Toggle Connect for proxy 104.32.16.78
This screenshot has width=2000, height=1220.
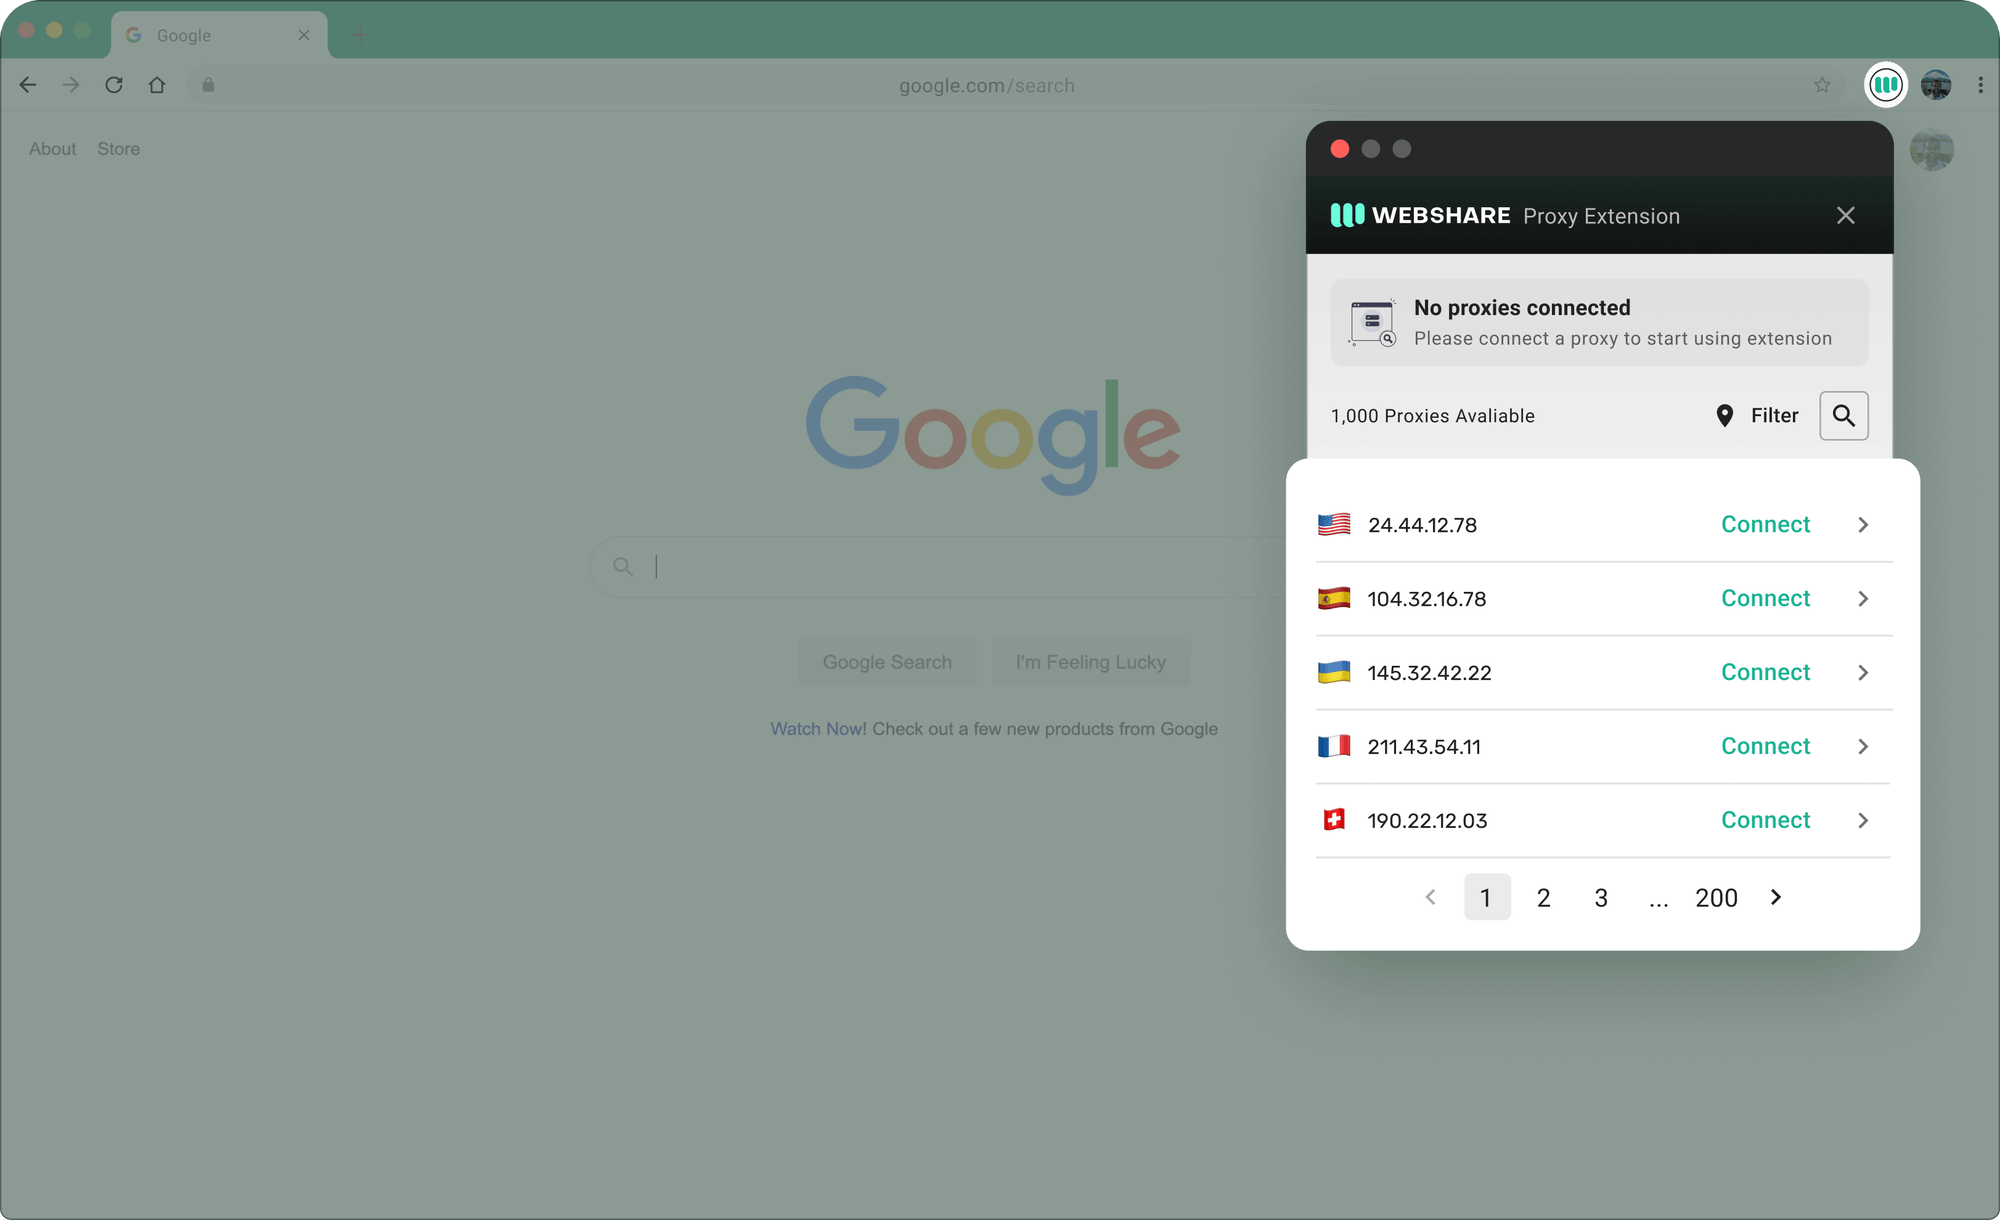[x=1765, y=598]
